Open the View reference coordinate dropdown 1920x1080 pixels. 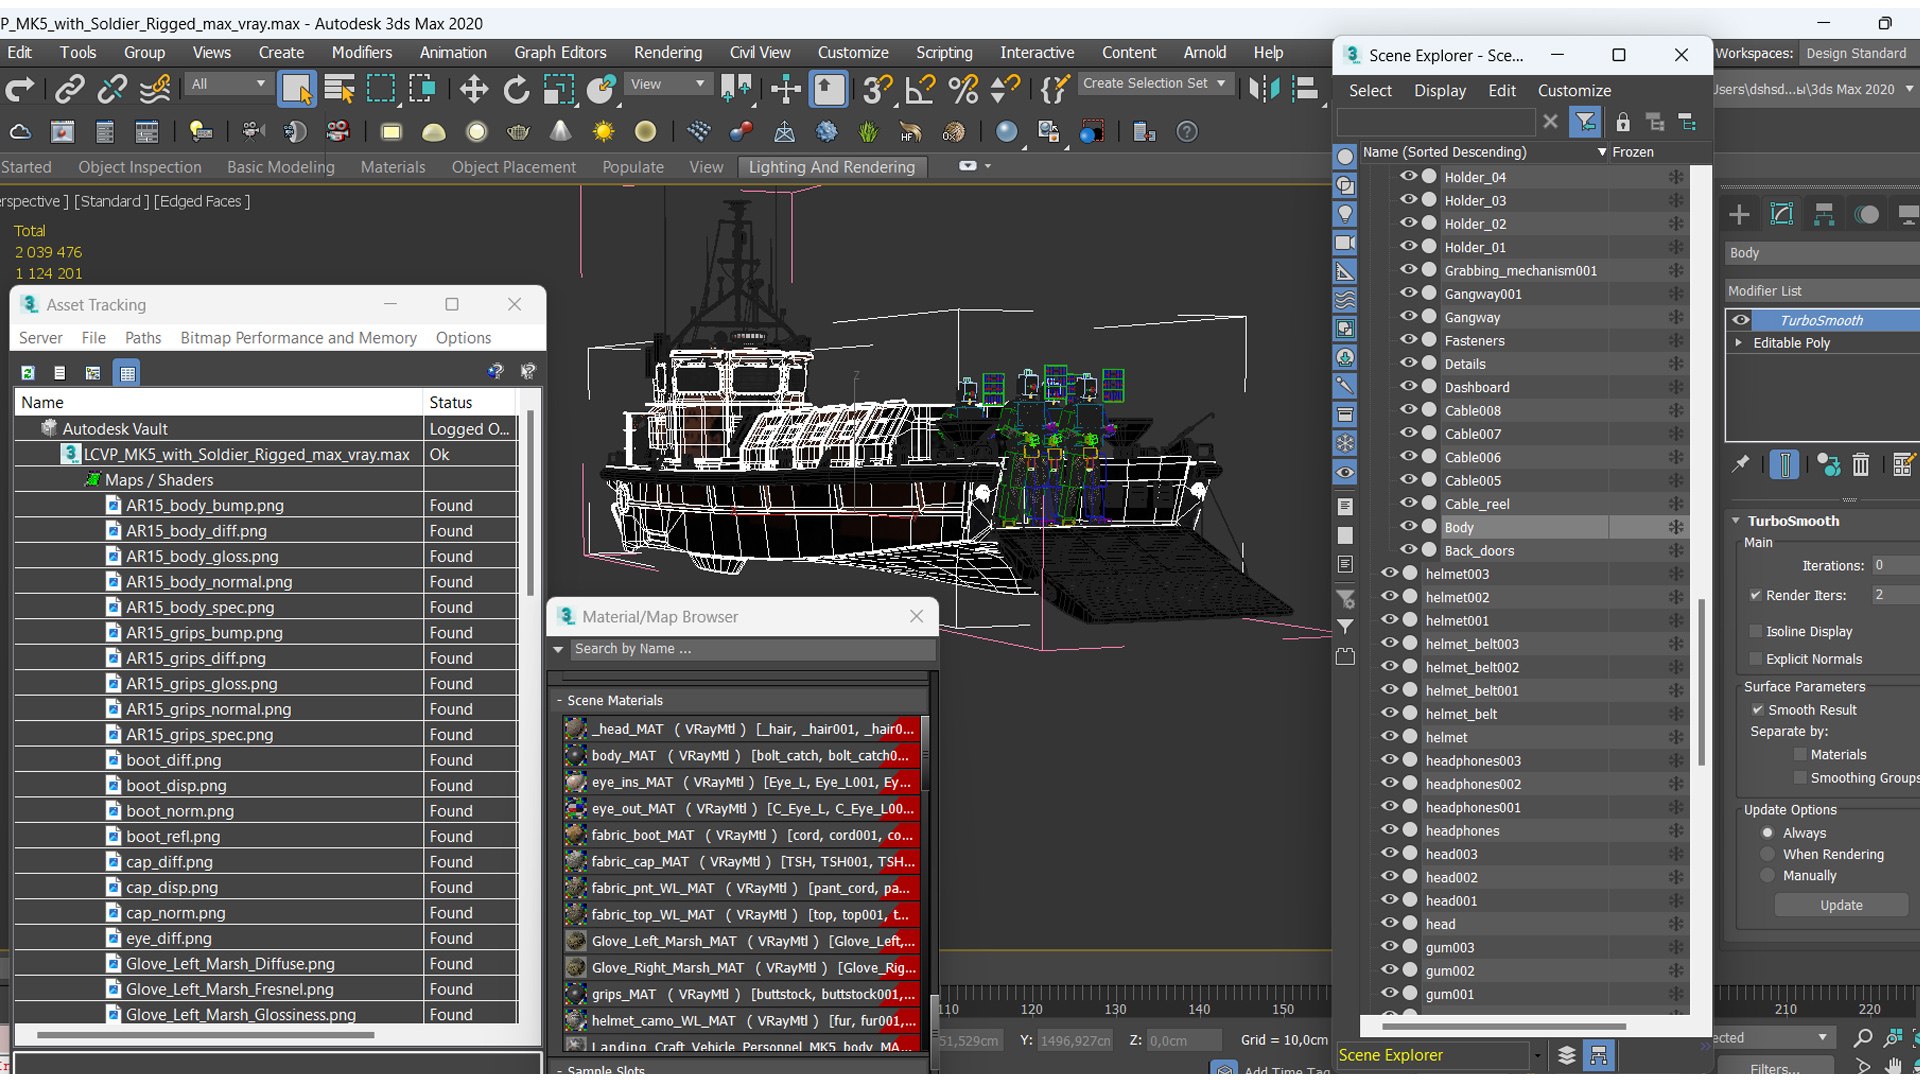point(667,84)
